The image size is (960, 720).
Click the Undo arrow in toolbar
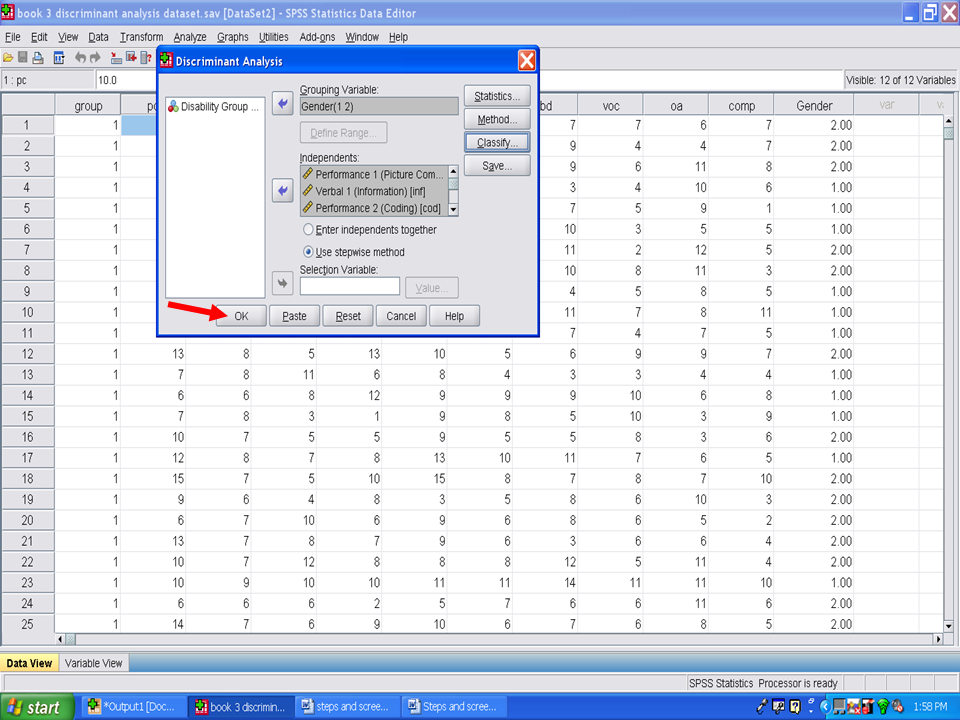tap(80, 58)
